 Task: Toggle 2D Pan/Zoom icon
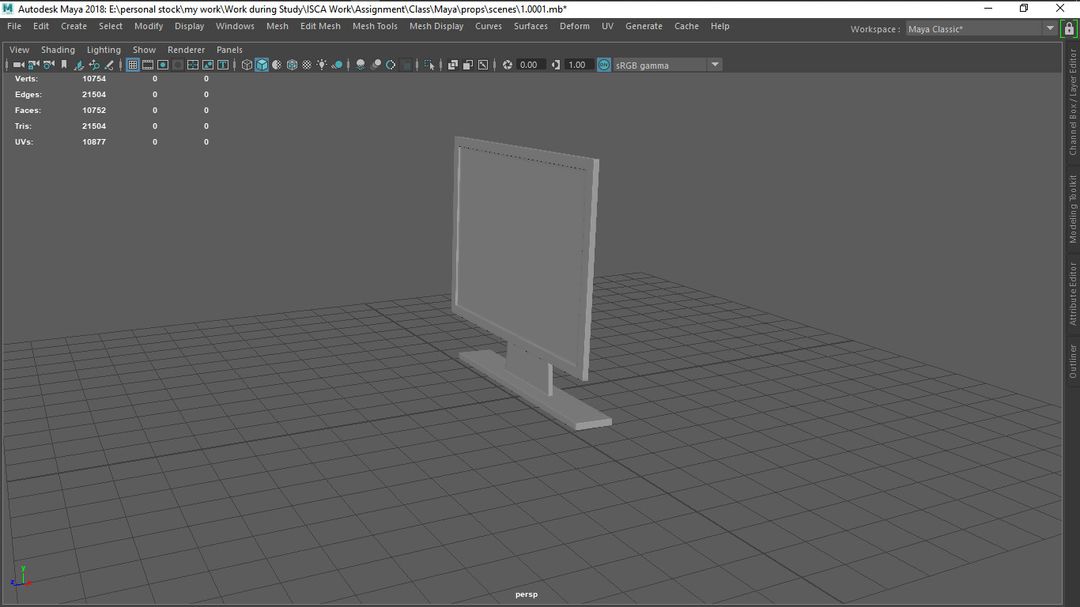click(x=94, y=65)
